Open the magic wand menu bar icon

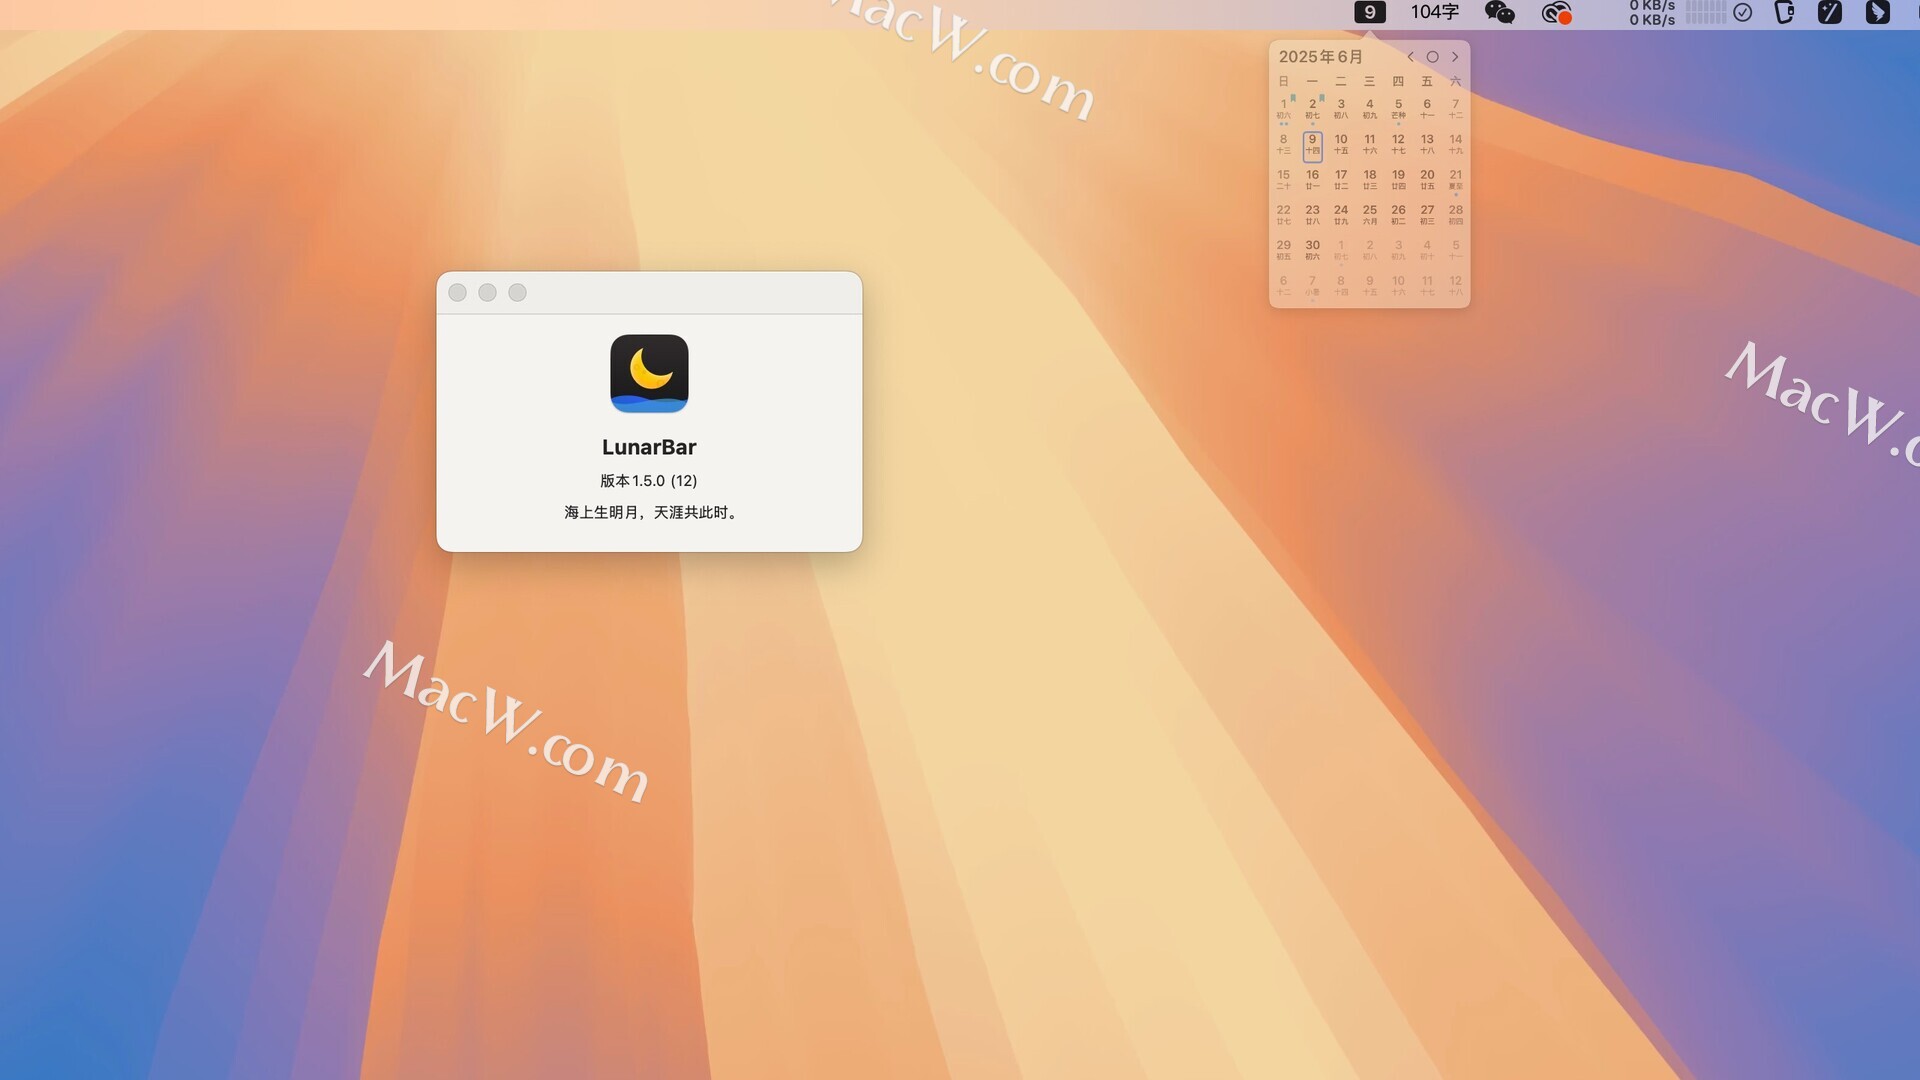click(1829, 12)
